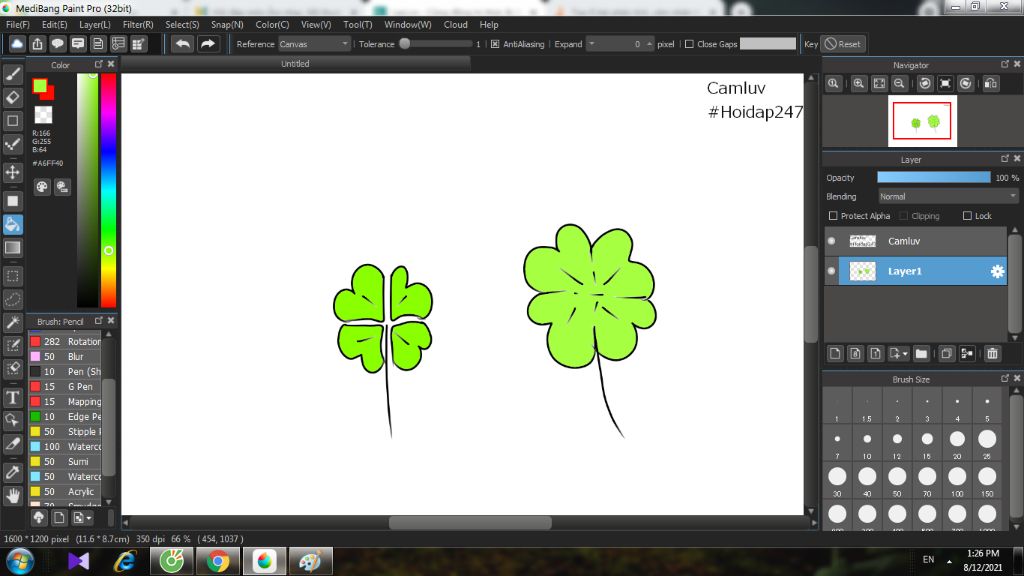Select the rectangular Select tool

point(12,276)
